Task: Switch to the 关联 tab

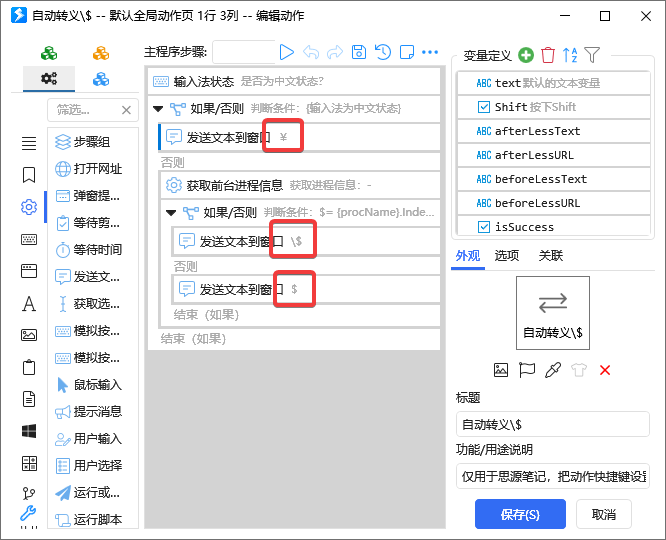Action: point(550,255)
